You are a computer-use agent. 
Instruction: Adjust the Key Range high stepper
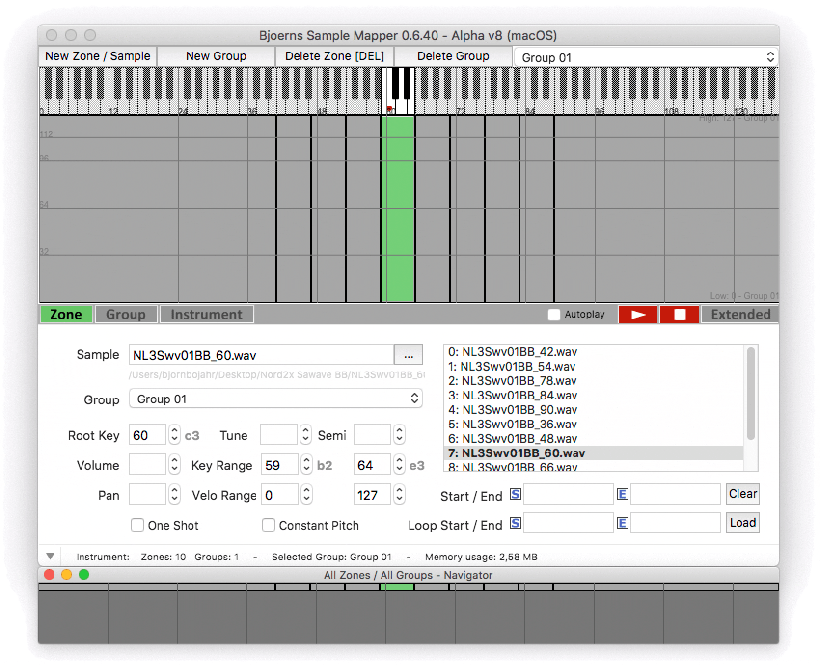[x=399, y=464]
